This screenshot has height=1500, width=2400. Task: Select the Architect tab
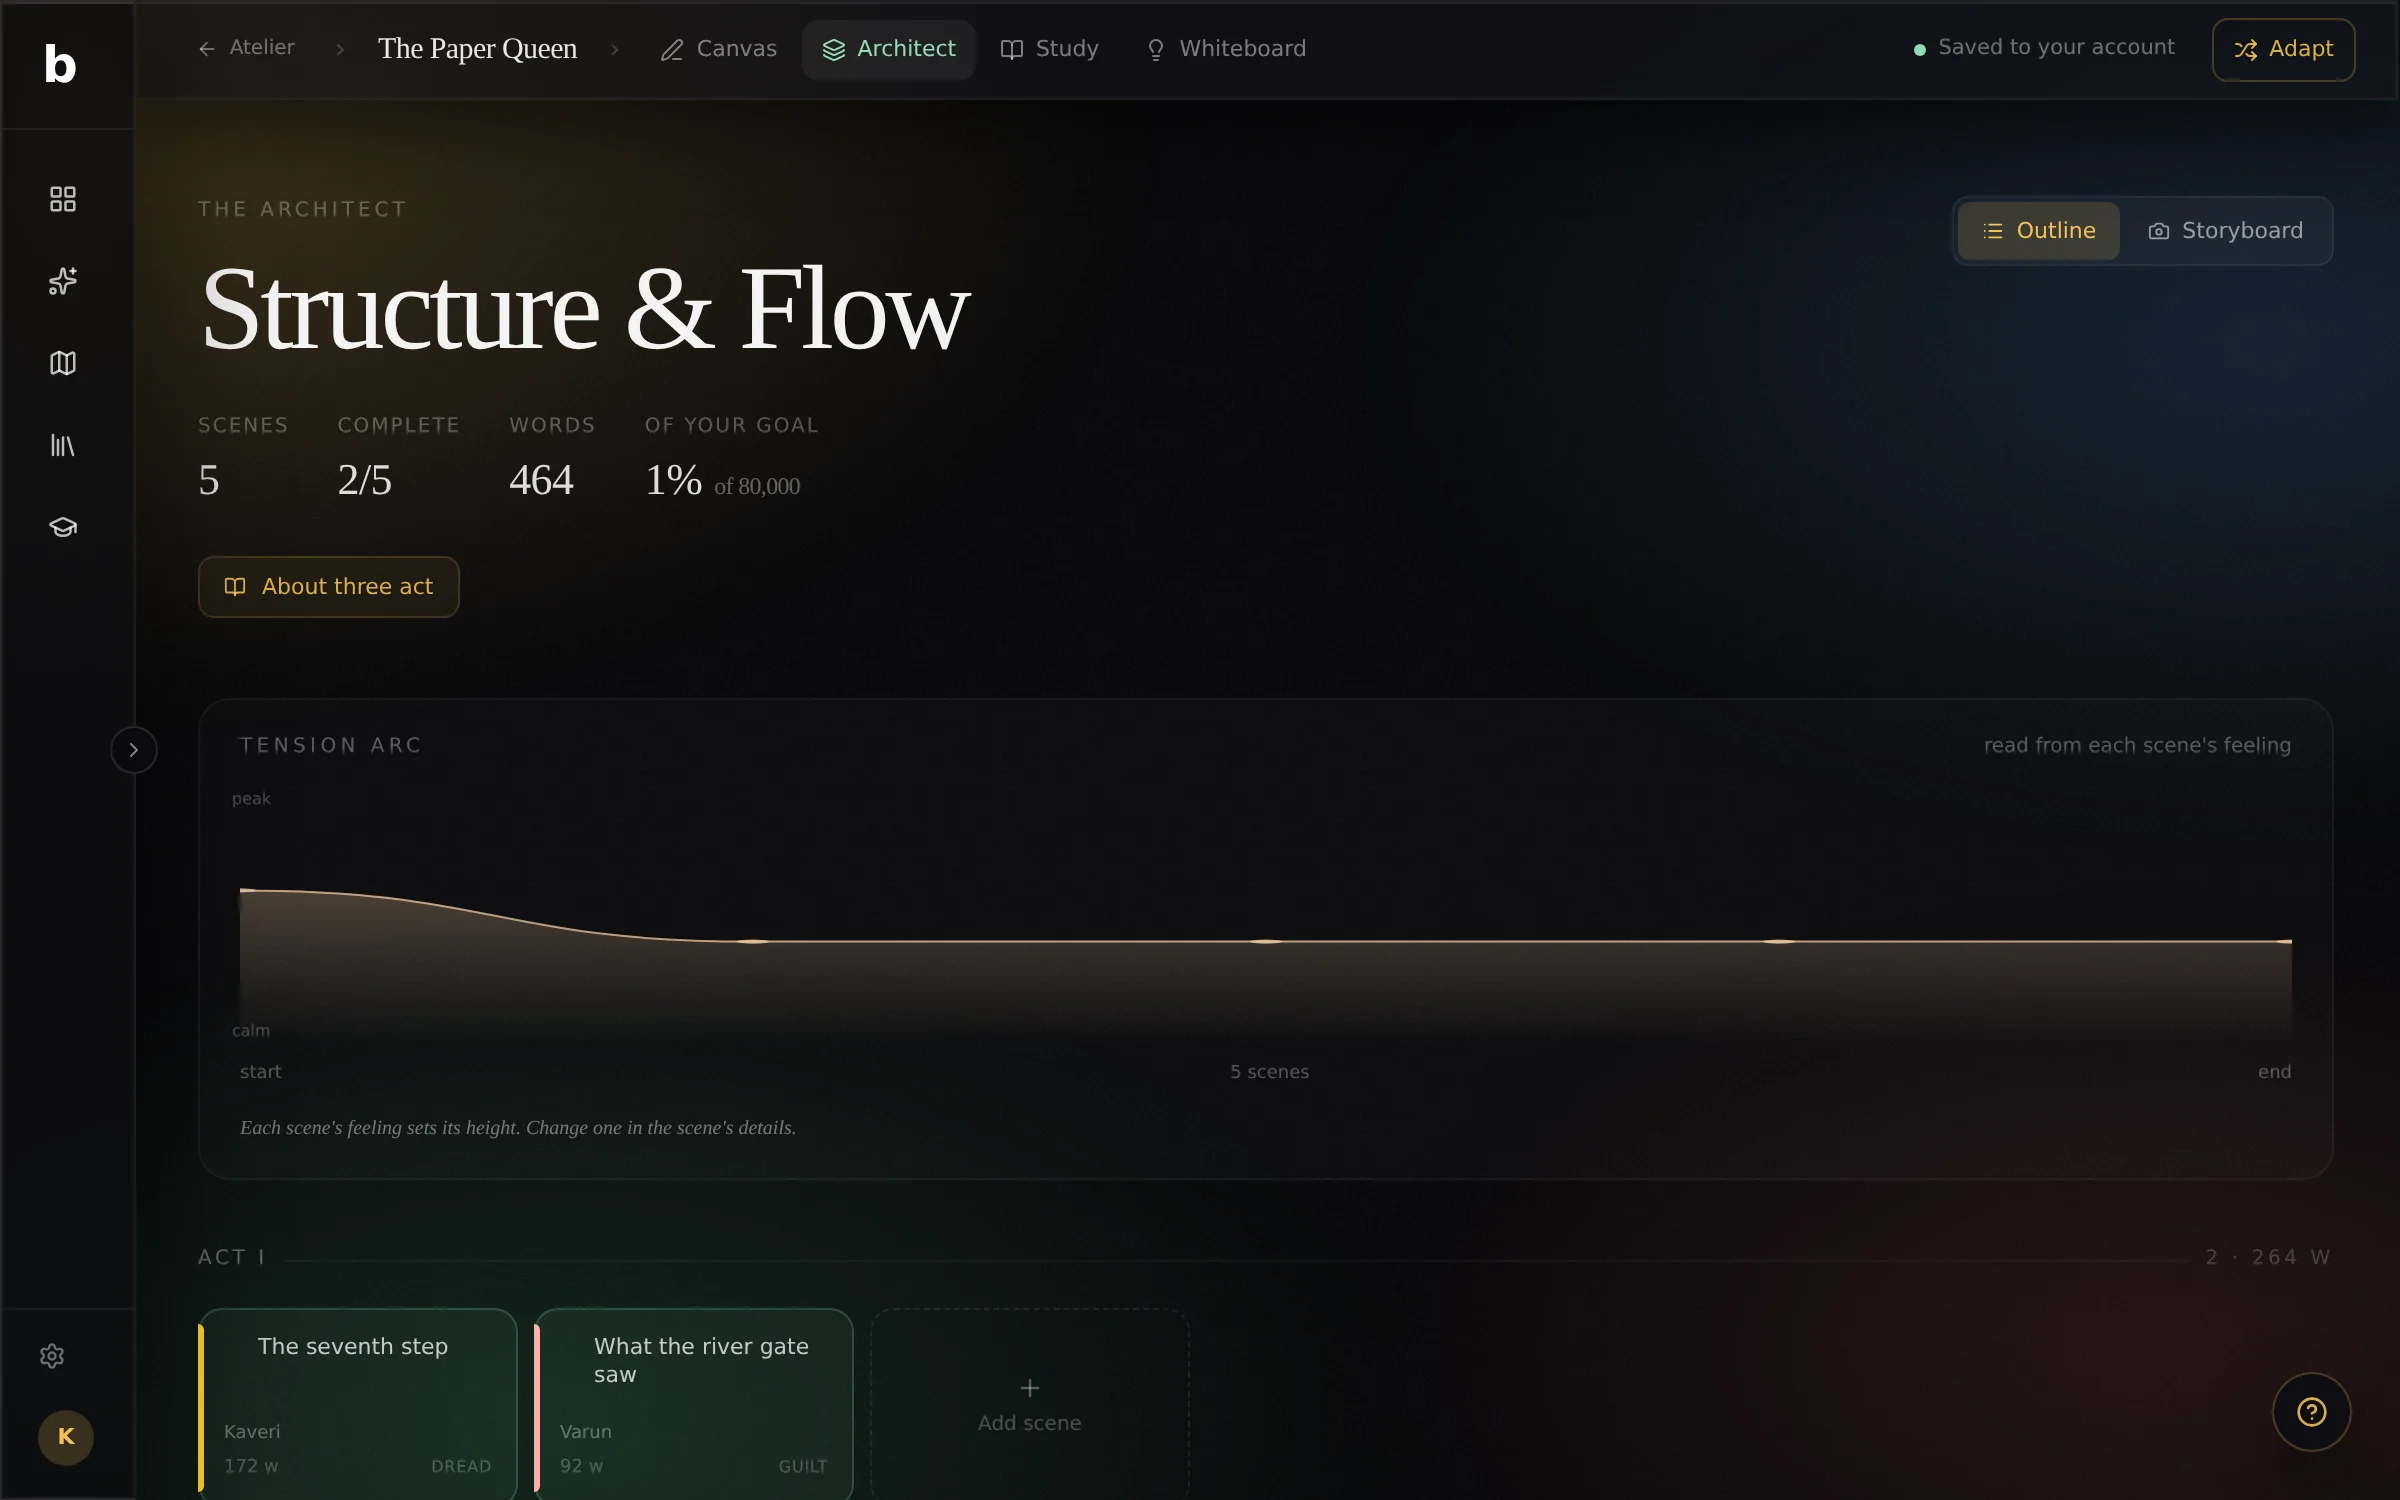point(888,49)
